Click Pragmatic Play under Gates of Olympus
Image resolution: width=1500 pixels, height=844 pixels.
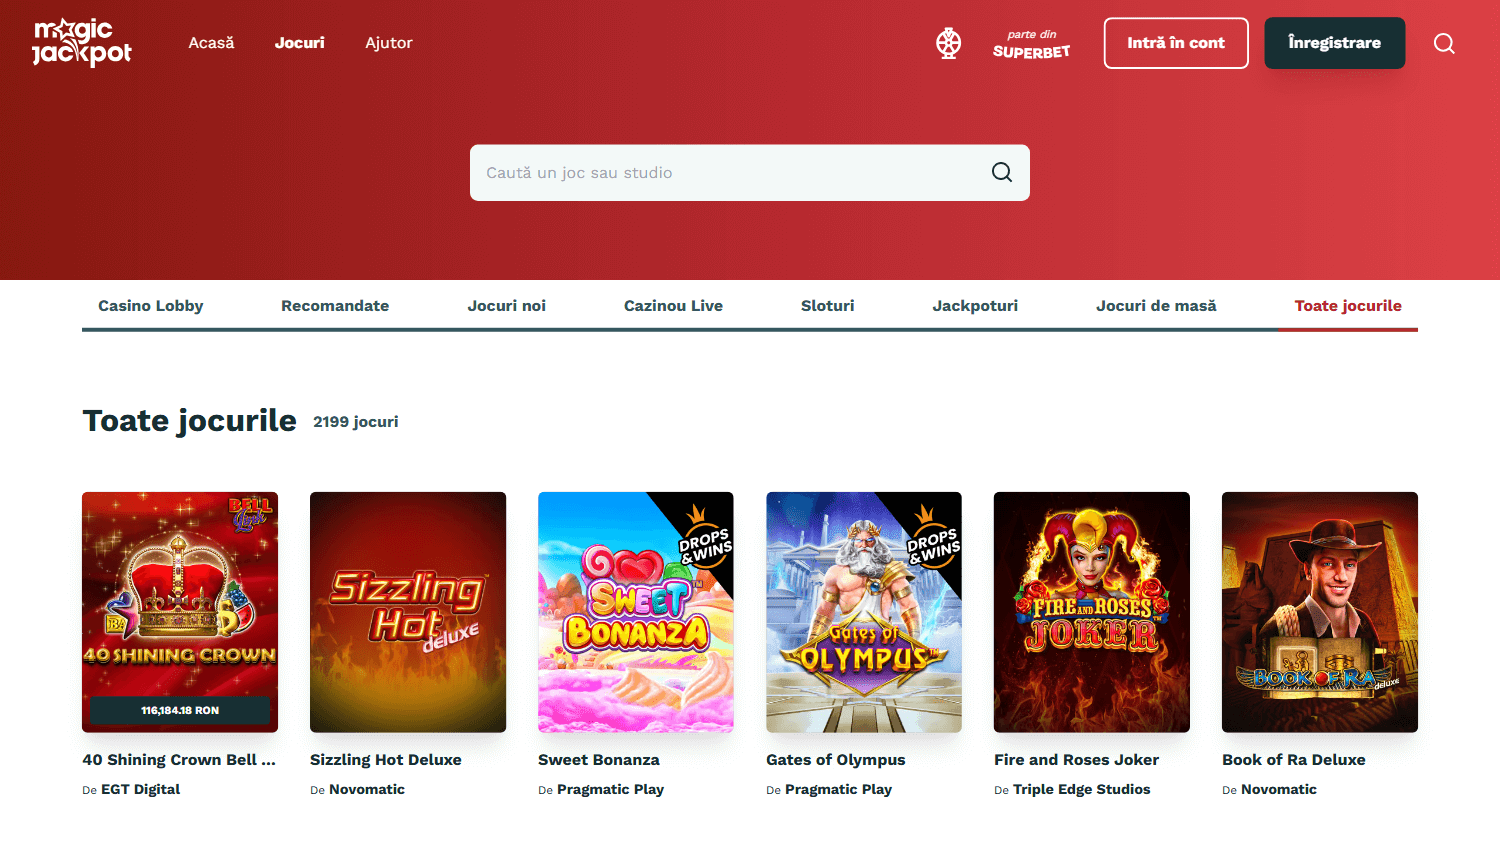(838, 789)
